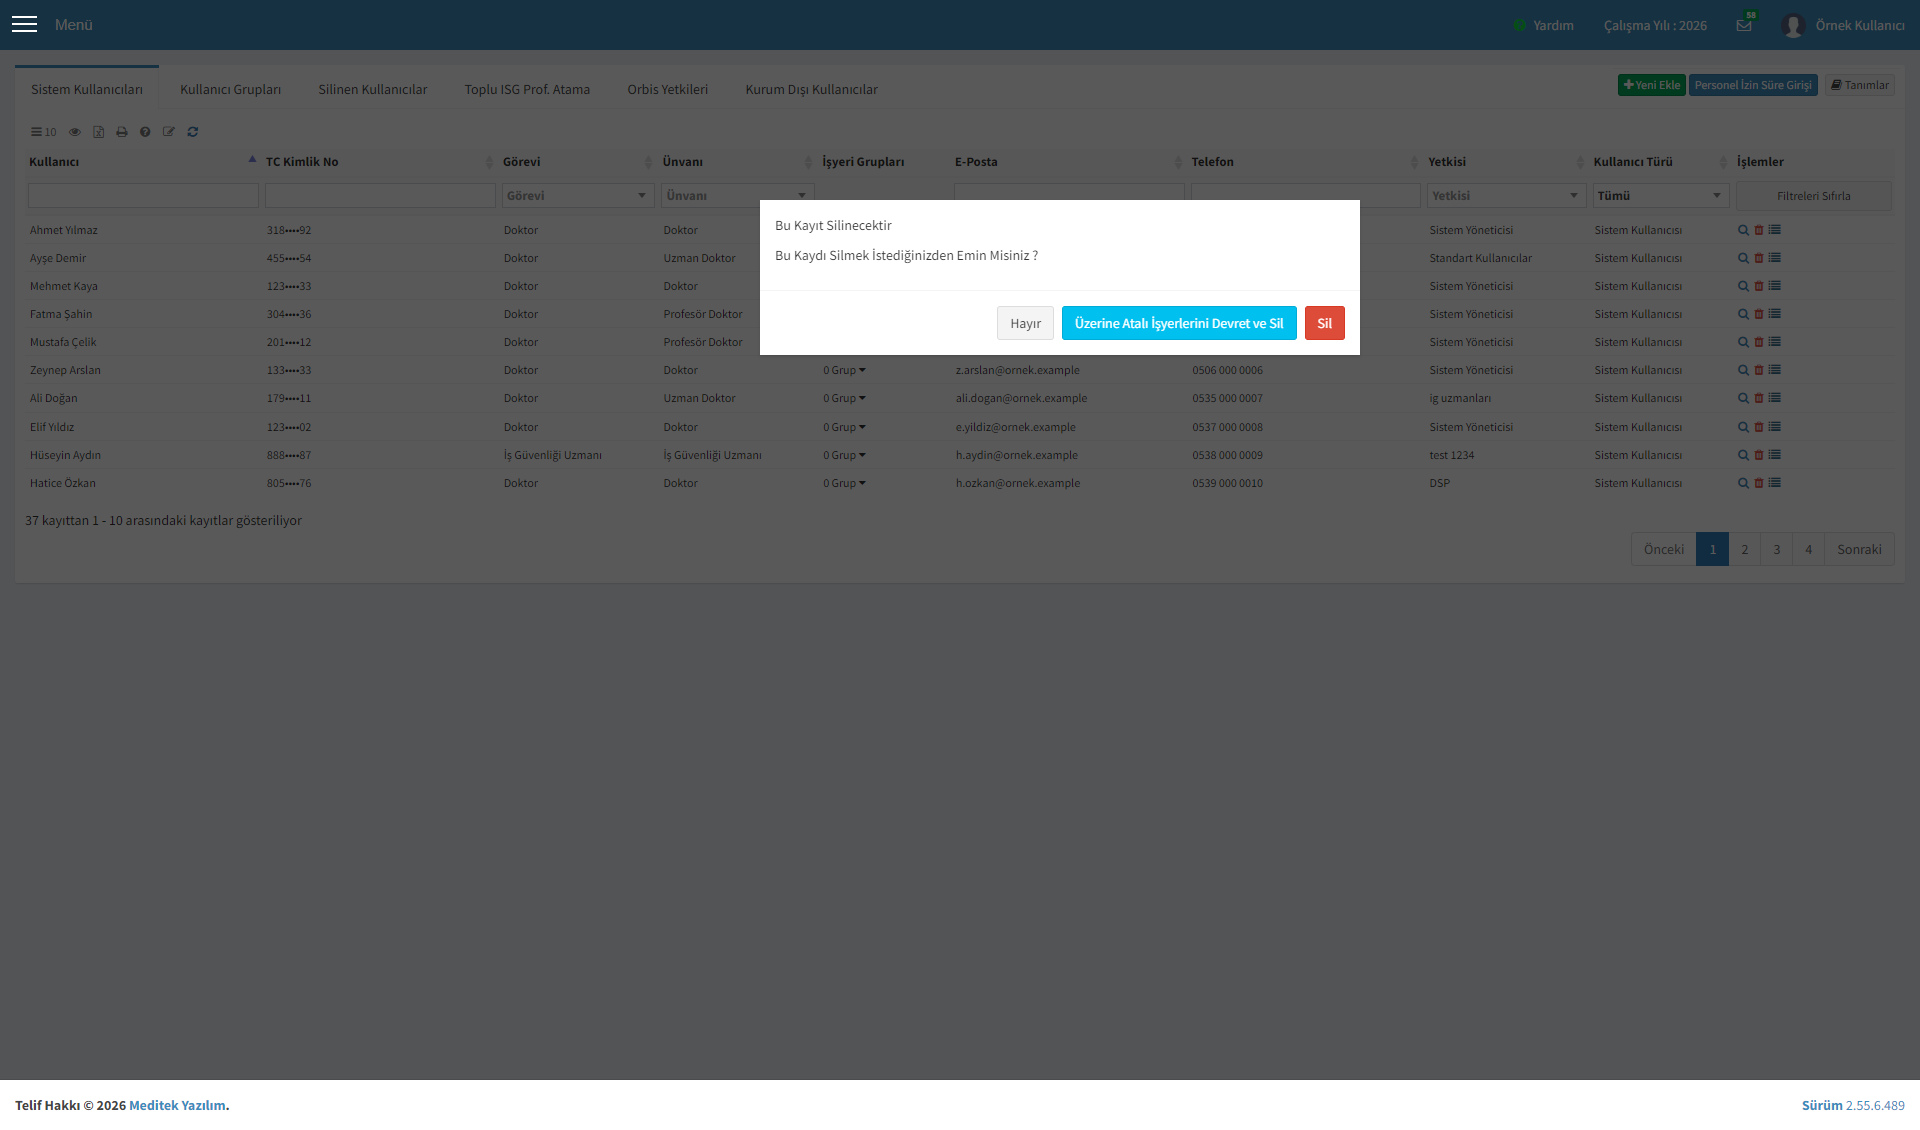Click the help question mark icon in toolbar
Screen dimensions: 1920x1130
(x=145, y=132)
